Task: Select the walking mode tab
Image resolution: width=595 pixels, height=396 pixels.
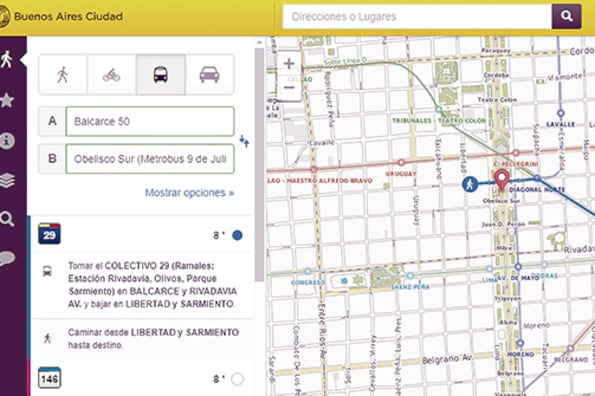Action: (x=63, y=74)
